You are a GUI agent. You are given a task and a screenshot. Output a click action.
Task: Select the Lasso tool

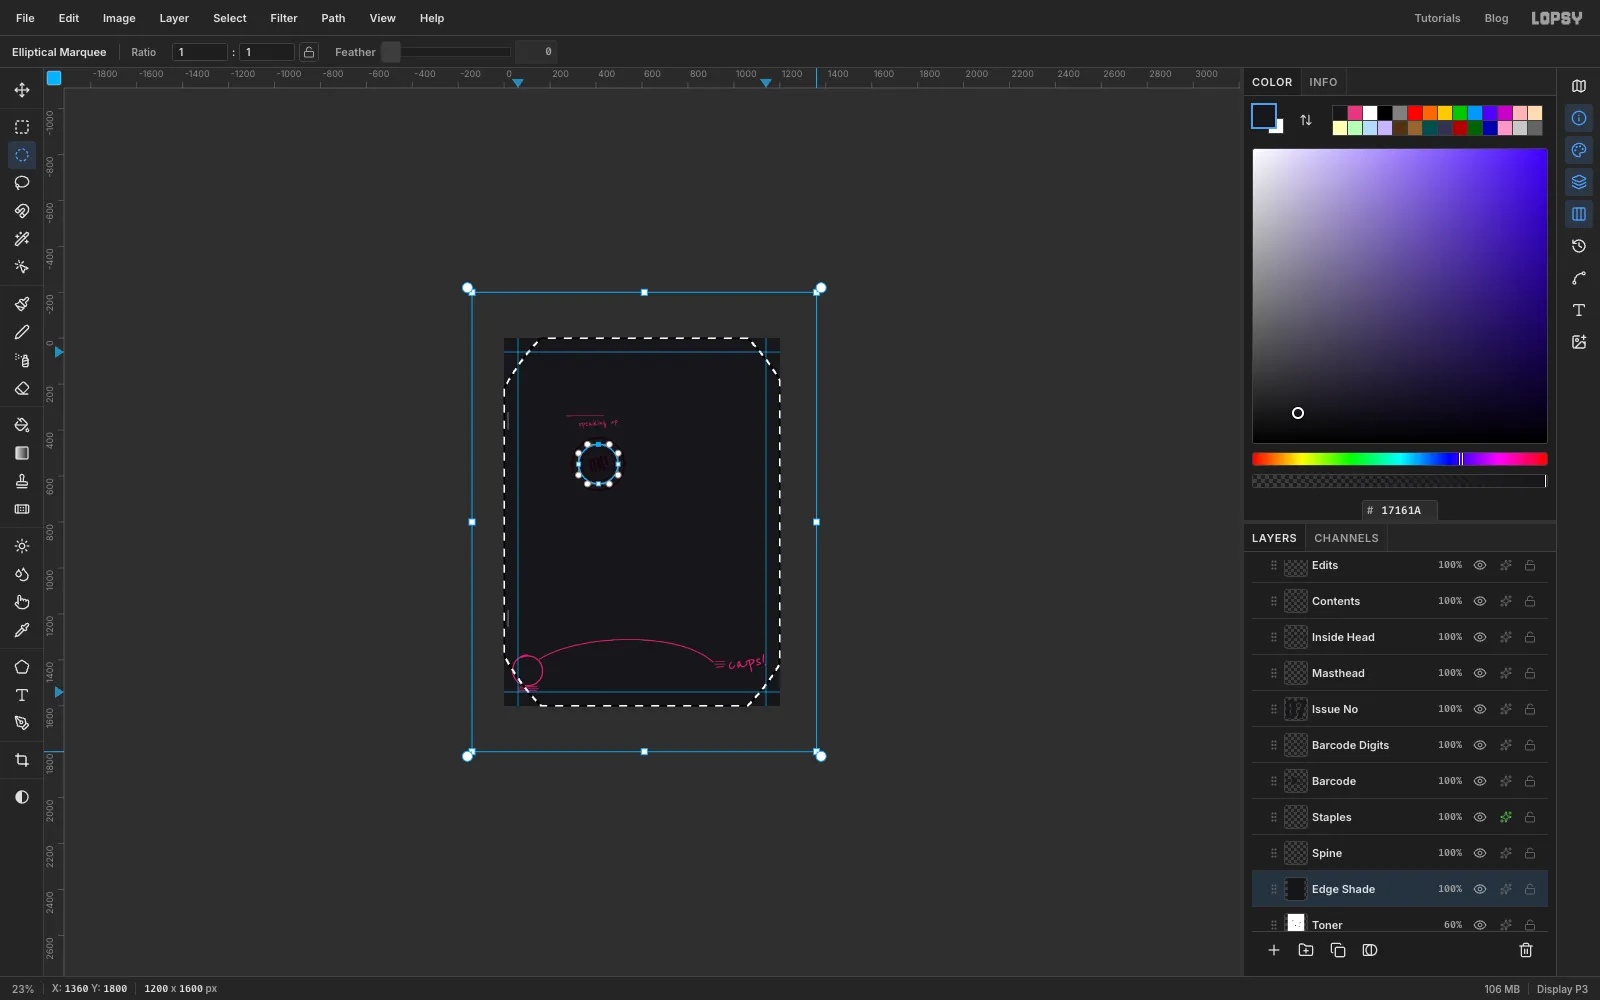click(22, 183)
